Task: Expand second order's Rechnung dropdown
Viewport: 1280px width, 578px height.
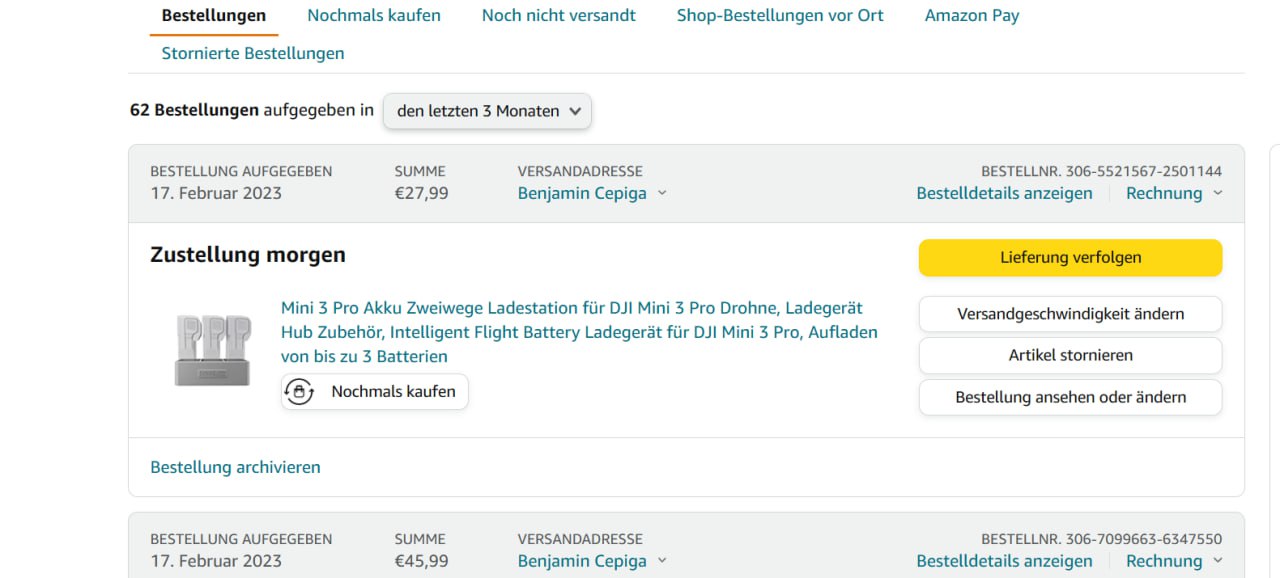Action: (1217, 562)
